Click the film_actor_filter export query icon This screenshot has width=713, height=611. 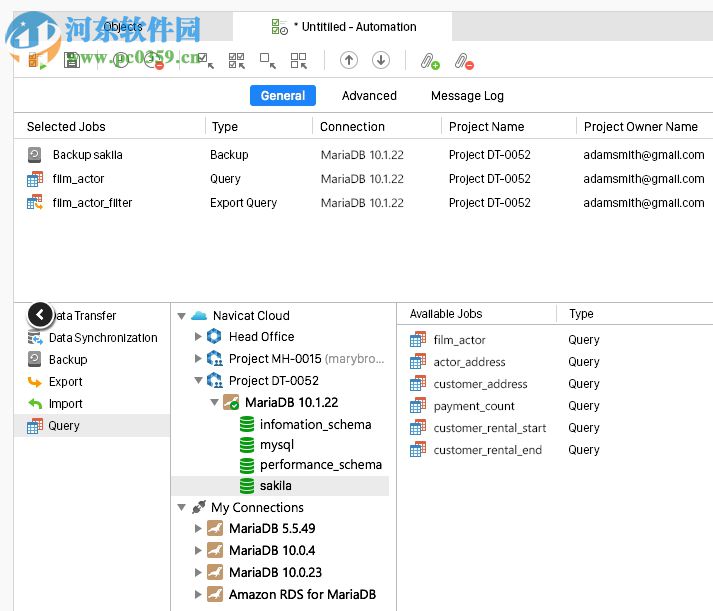click(35, 203)
